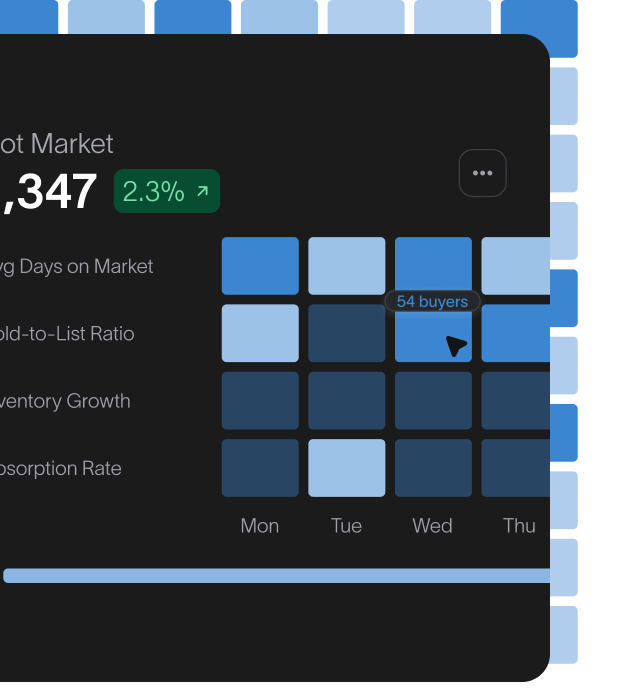Click Inventory Growth cell for Wednesday
The height and width of the screenshot is (688, 620).
click(x=433, y=401)
